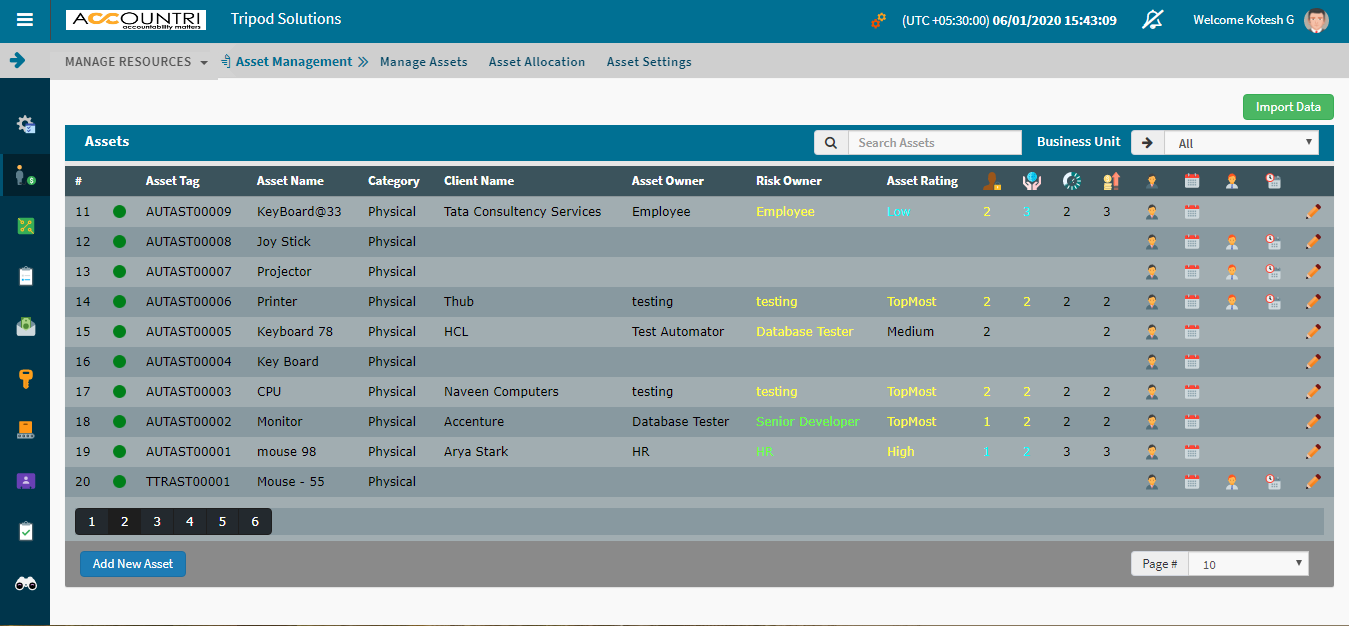Edit KeyBoard@33 asset with pencil icon
1349x626 pixels.
coord(1313,212)
